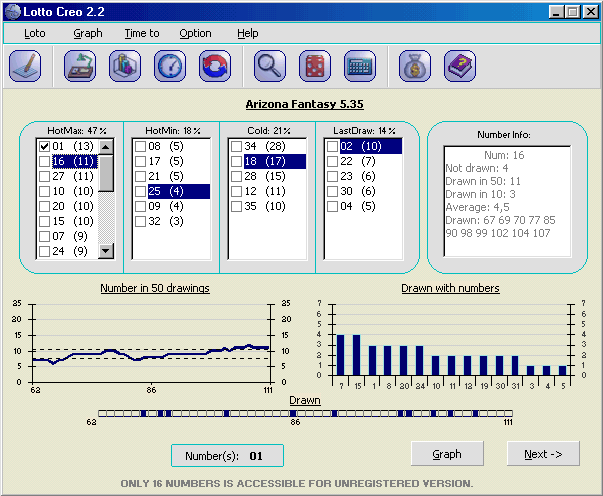The image size is (603, 496).
Task: Open the Graph menu
Action: click(x=88, y=33)
